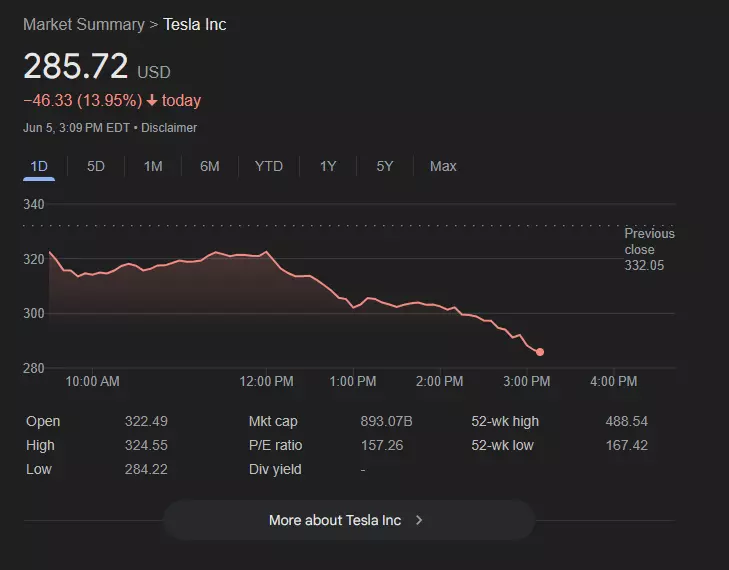Click the Tesla Inc title link

coord(194,25)
